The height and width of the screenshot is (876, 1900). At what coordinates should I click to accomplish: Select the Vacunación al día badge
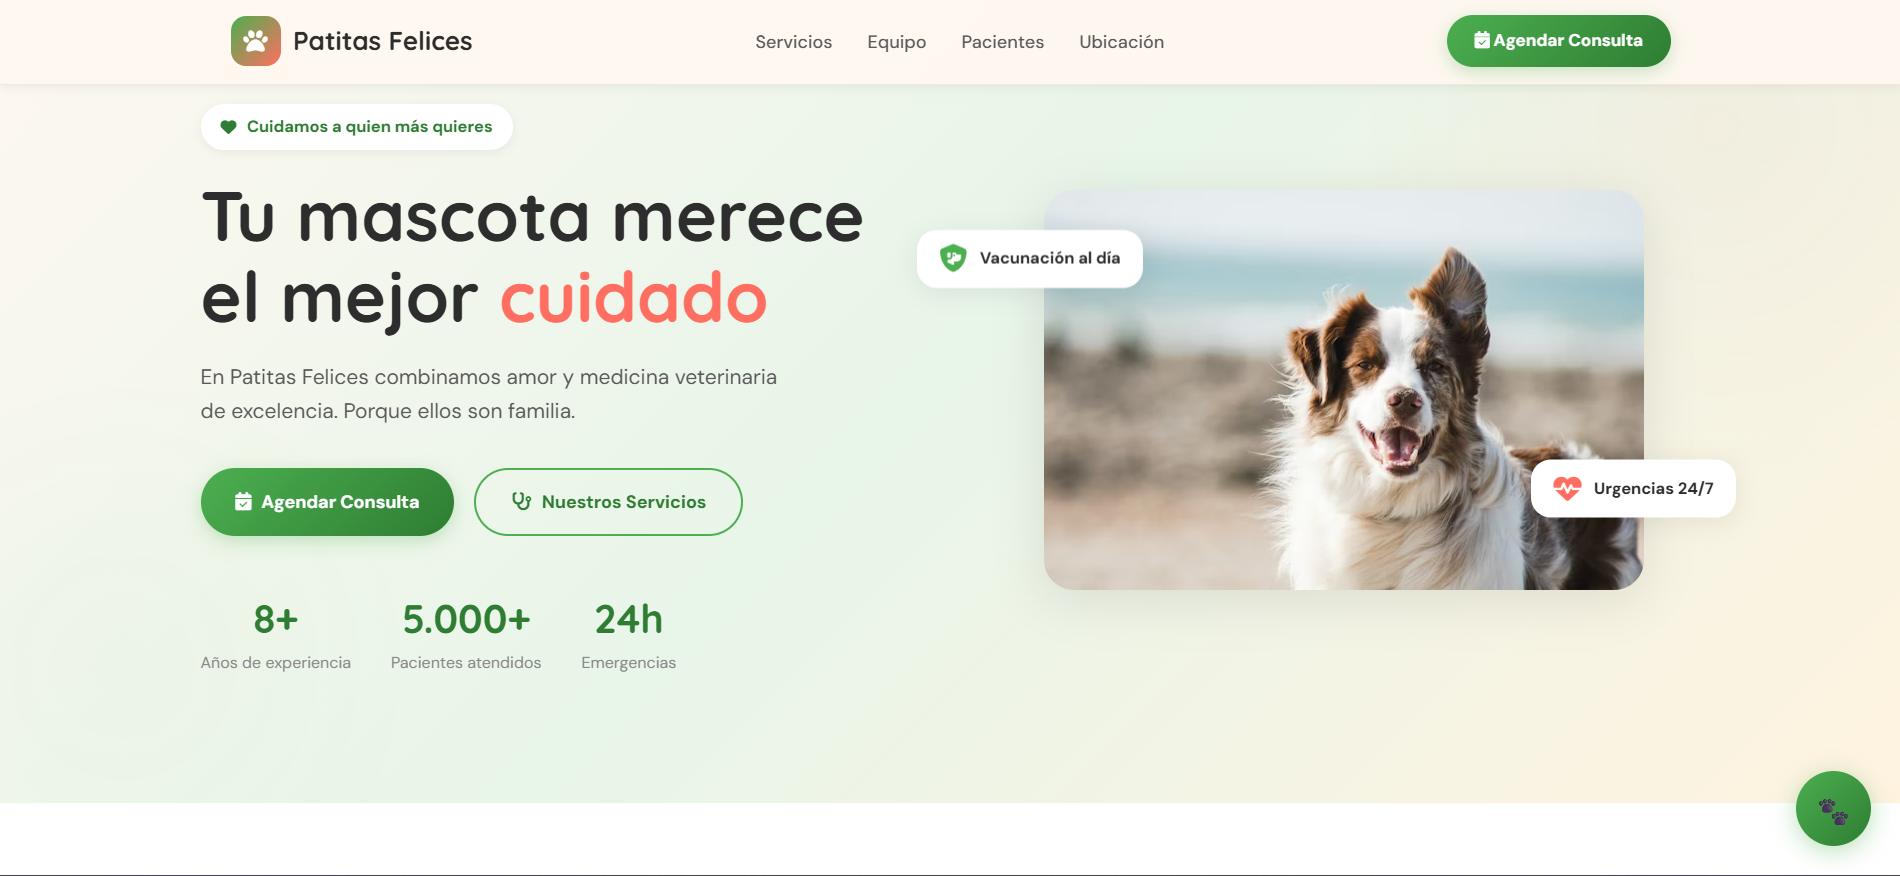(x=1029, y=258)
